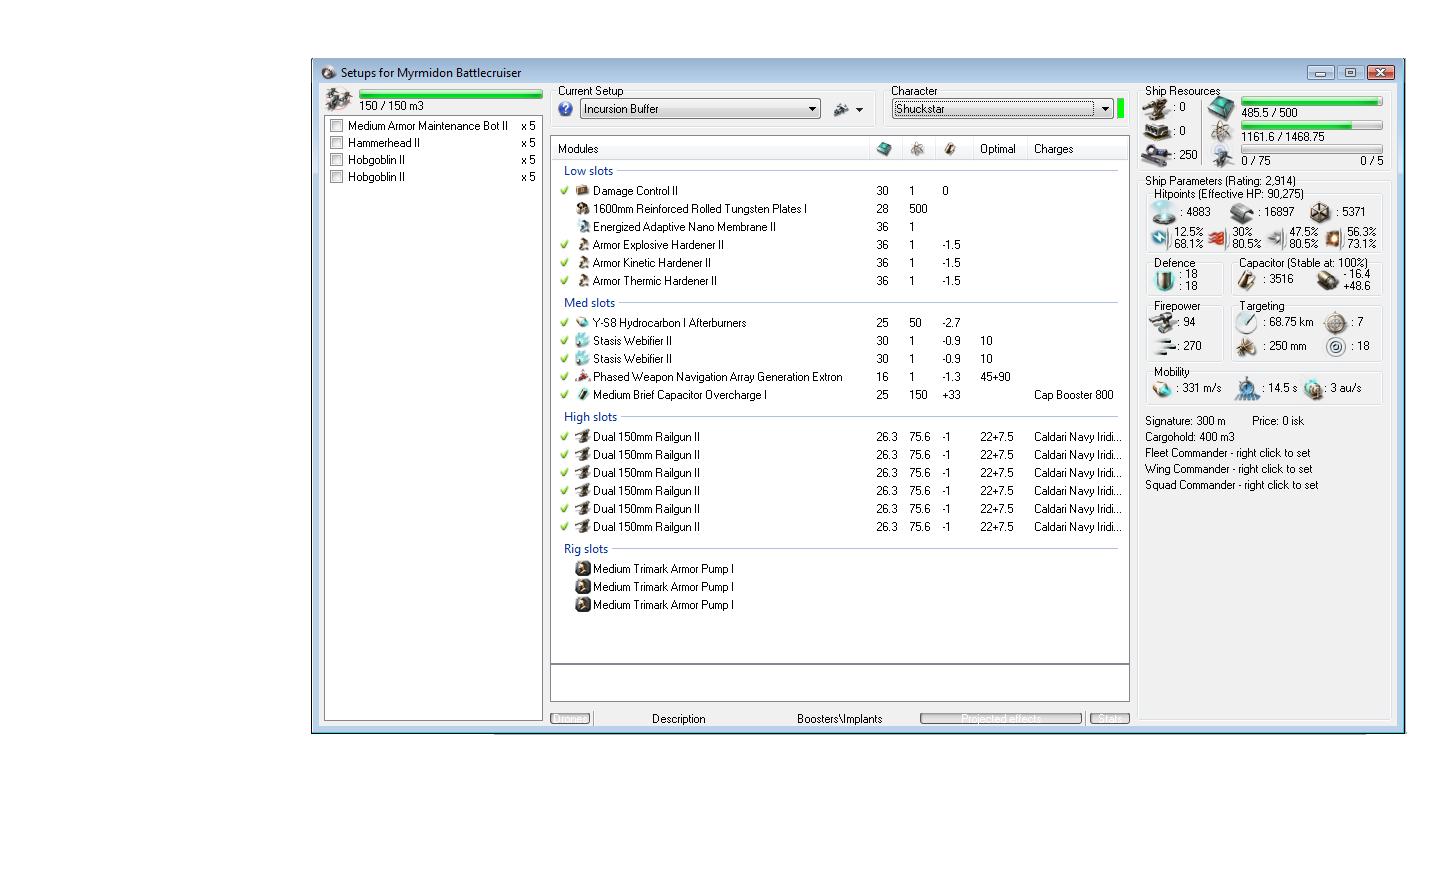Screen dimensions: 1440x870
Task: Click the Medium Brief Capacitor Overcharge I icon
Action: (582, 394)
